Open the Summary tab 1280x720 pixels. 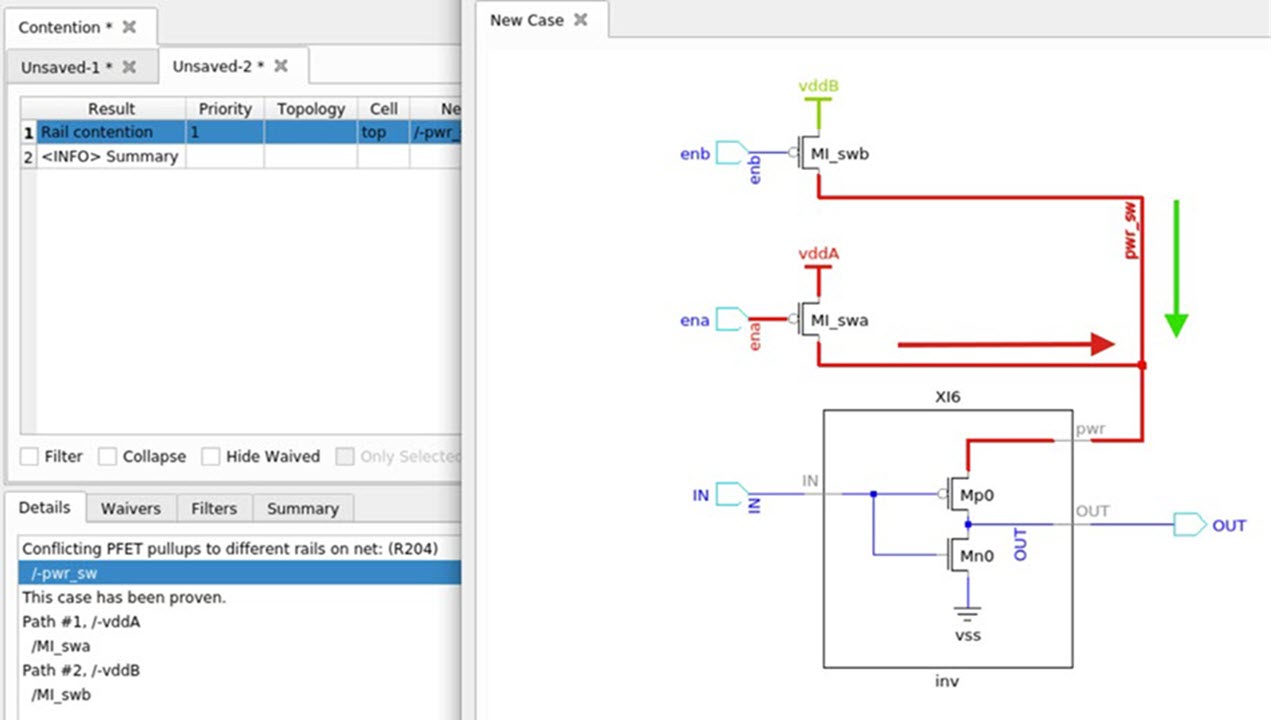pyautogui.click(x=302, y=508)
